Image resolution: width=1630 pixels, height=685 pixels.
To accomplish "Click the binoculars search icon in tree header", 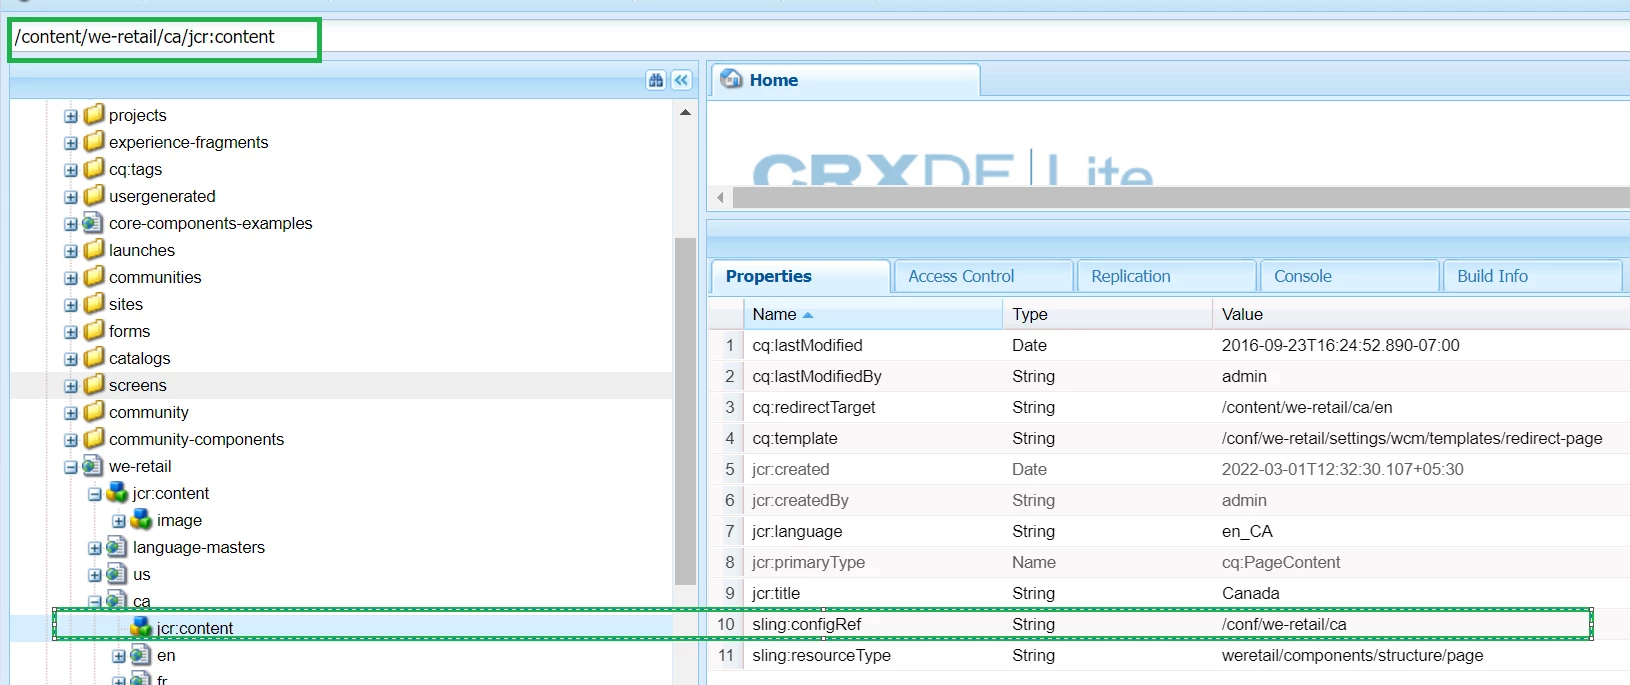I will (x=656, y=80).
